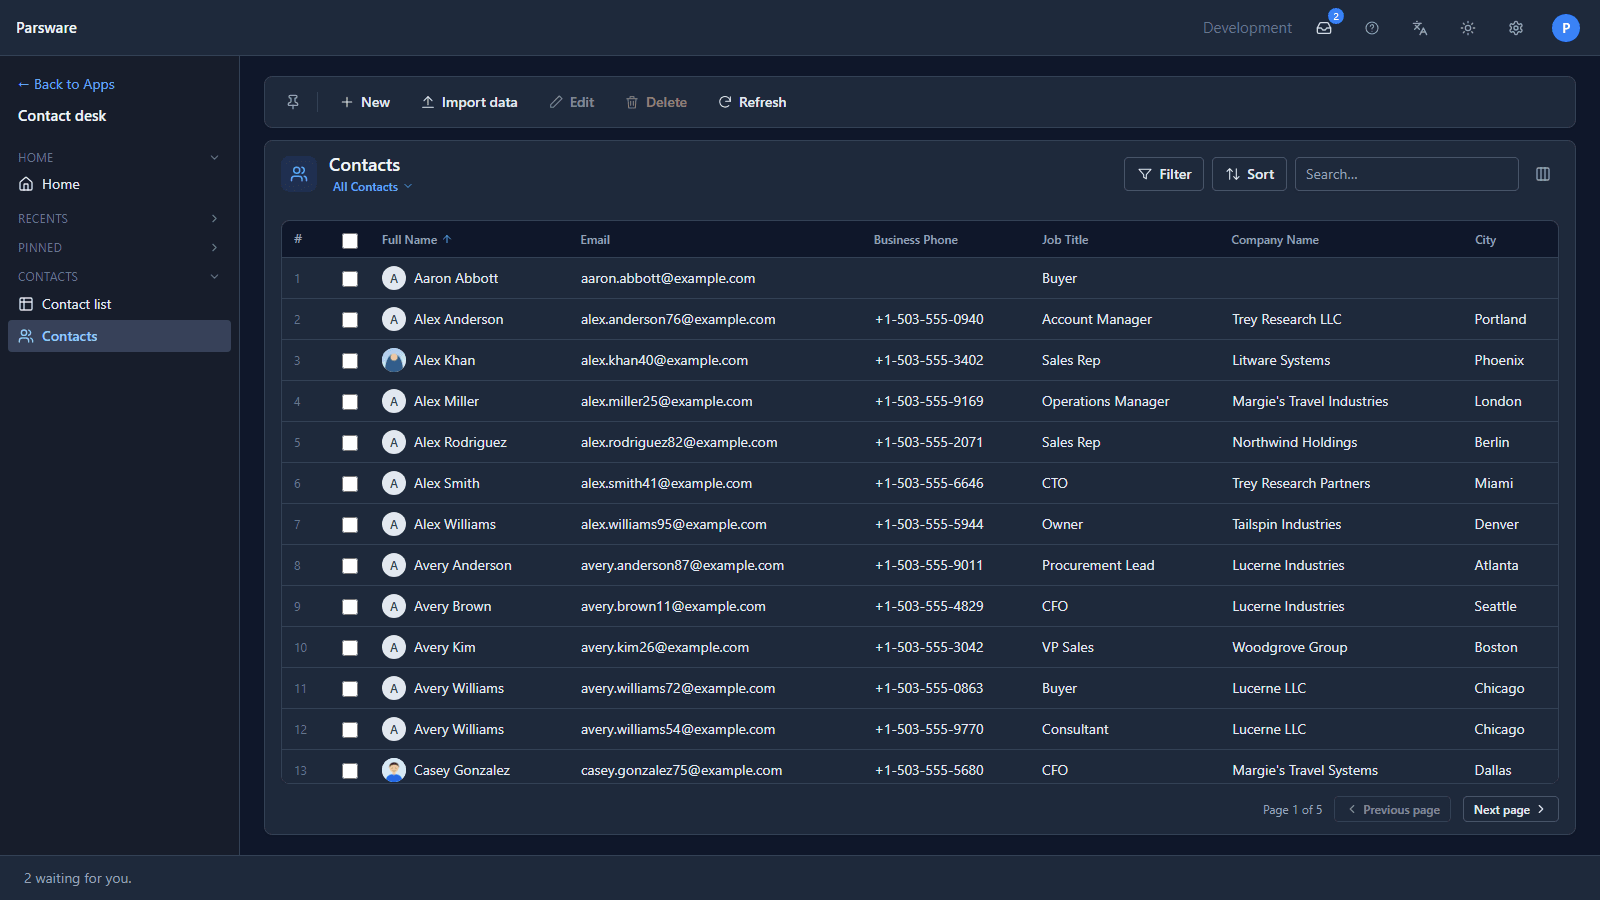This screenshot has height=900, width=1600.
Task: Check the box for Aaron Abbott
Action: pos(350,279)
